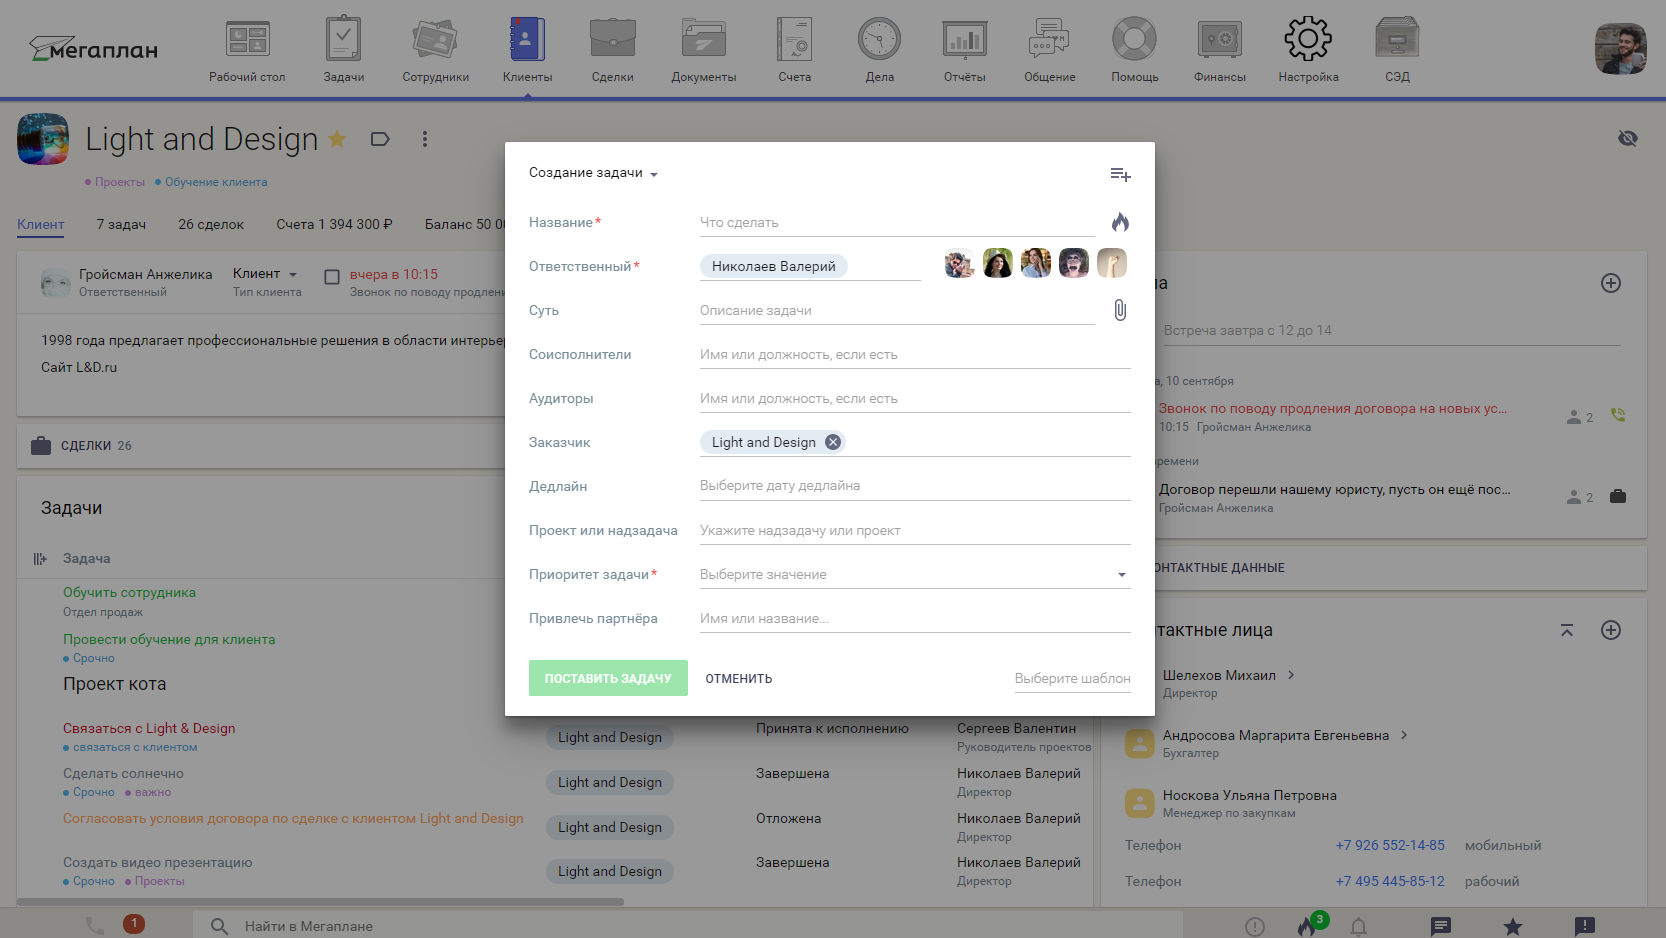Click the Соисполнители input field
The width and height of the screenshot is (1666, 938).
(915, 354)
